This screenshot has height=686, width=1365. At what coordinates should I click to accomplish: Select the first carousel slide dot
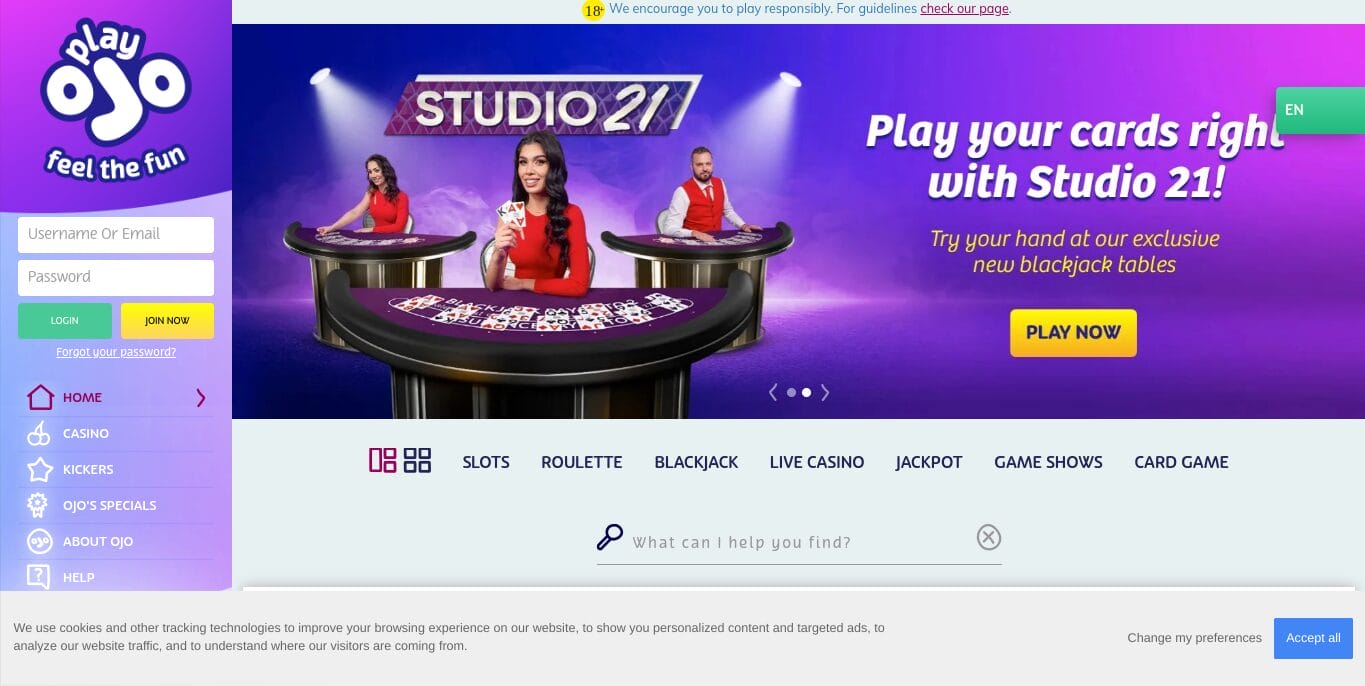[x=791, y=393]
